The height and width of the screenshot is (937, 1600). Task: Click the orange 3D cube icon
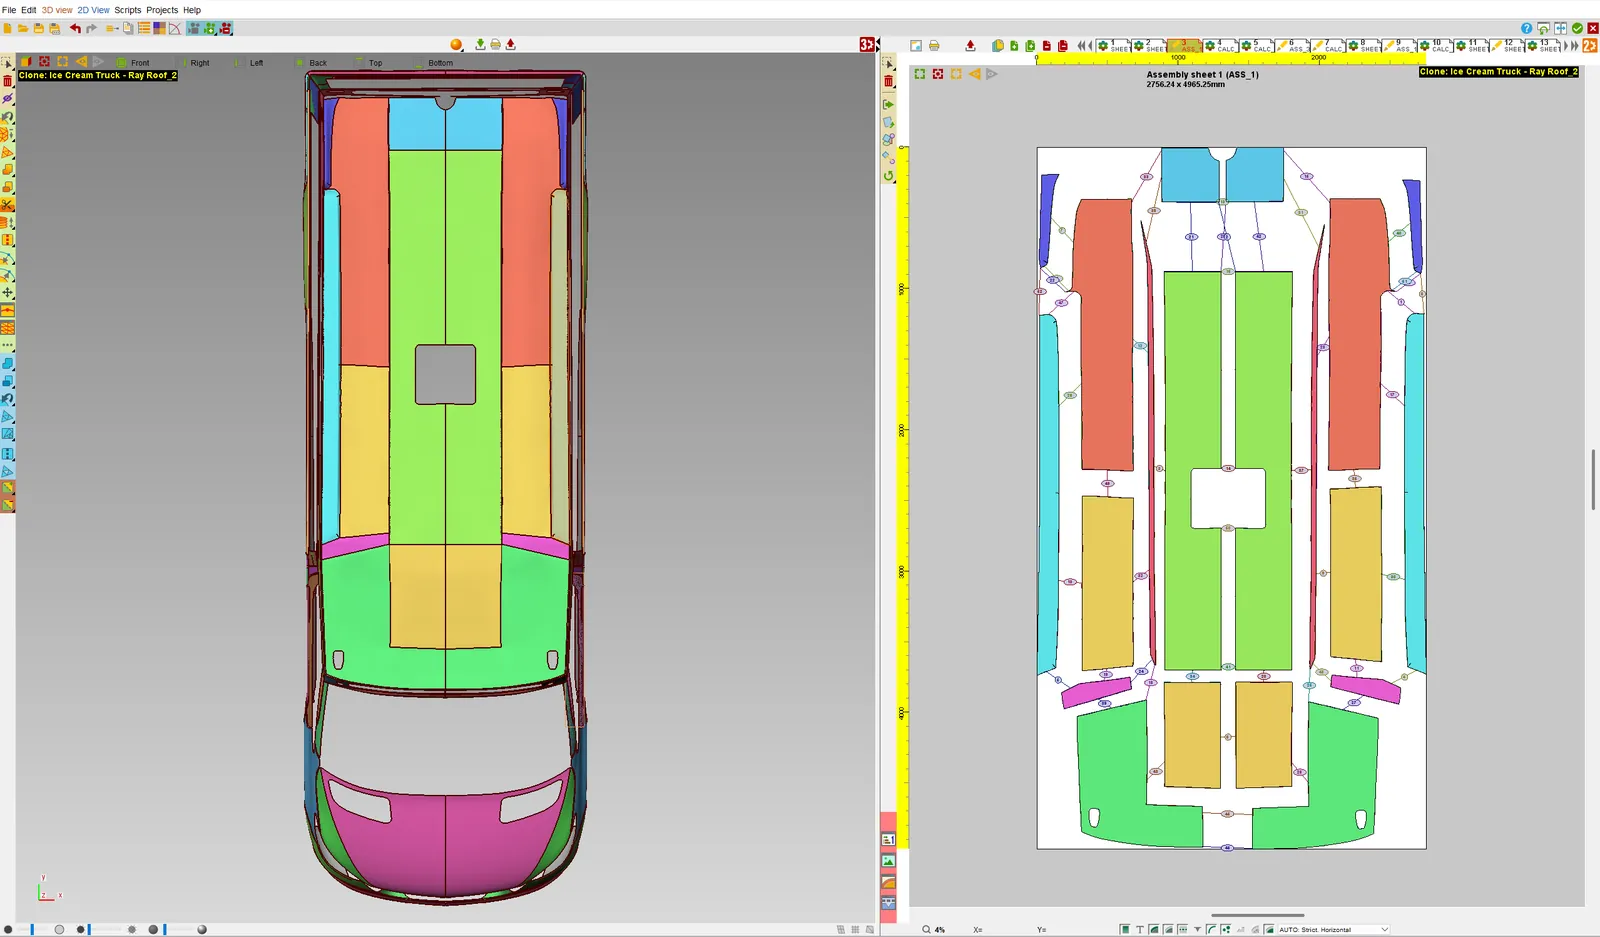point(26,62)
